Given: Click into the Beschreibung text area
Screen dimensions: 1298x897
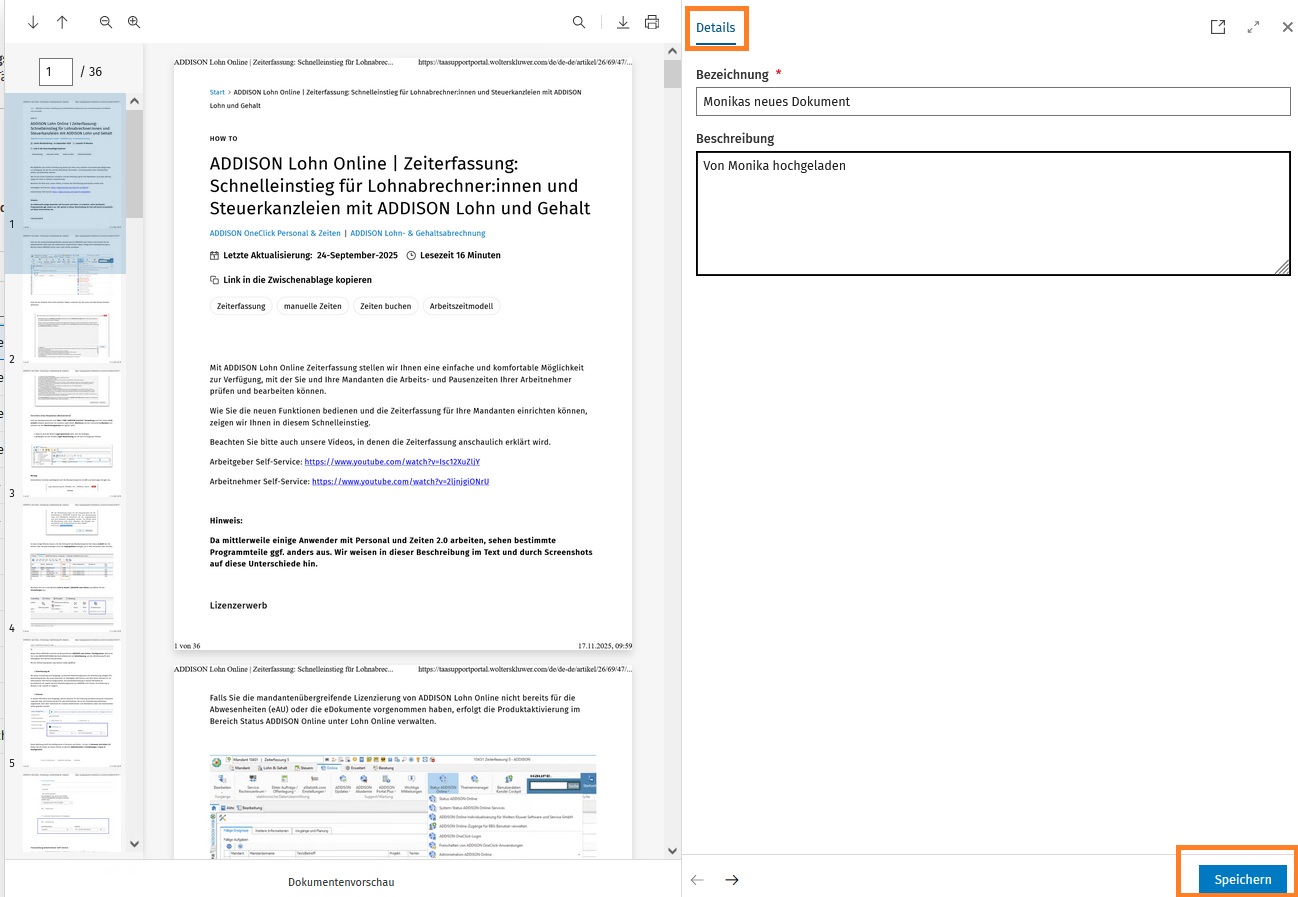Looking at the screenshot, I should point(993,213).
